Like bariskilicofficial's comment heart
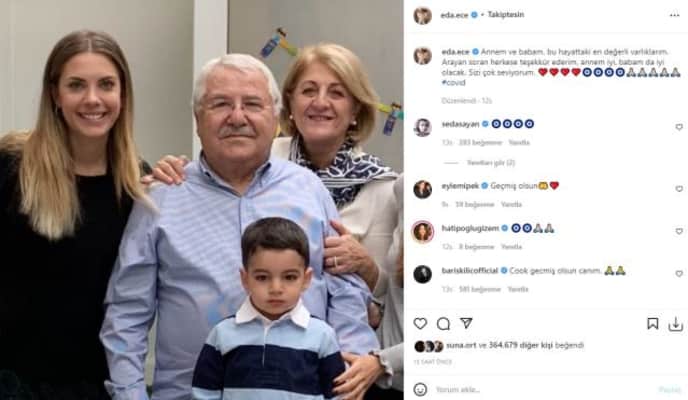Viewport: 688px width, 400px height. [x=679, y=274]
